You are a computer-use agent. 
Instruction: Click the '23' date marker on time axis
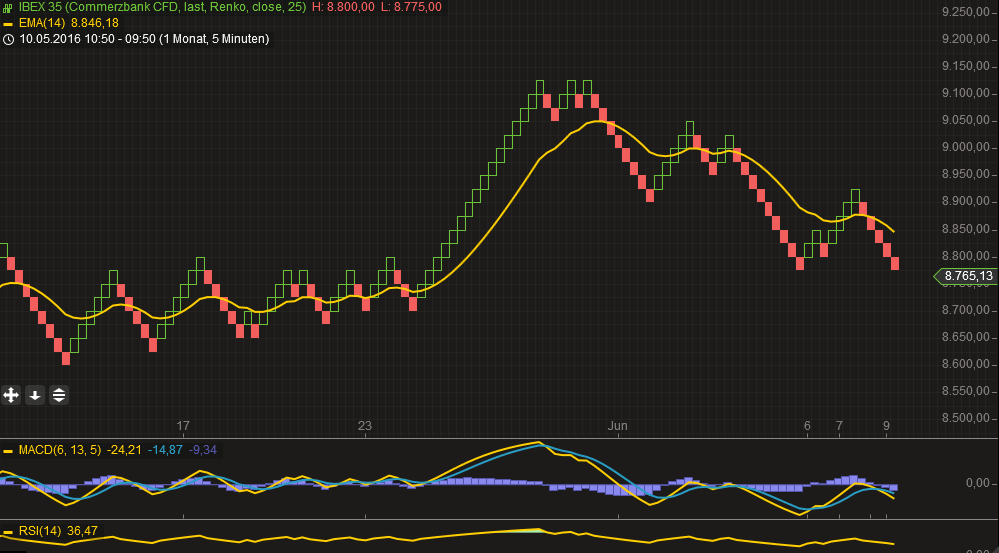tap(365, 426)
